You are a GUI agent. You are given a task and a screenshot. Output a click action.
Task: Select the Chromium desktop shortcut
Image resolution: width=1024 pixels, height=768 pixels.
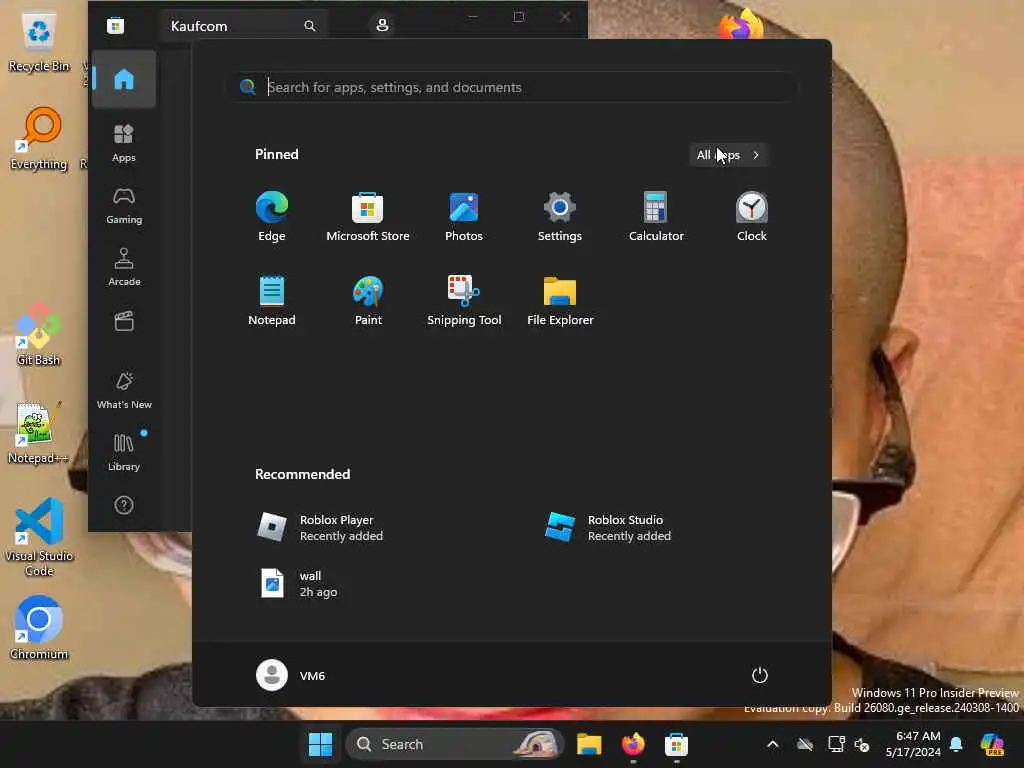39,628
